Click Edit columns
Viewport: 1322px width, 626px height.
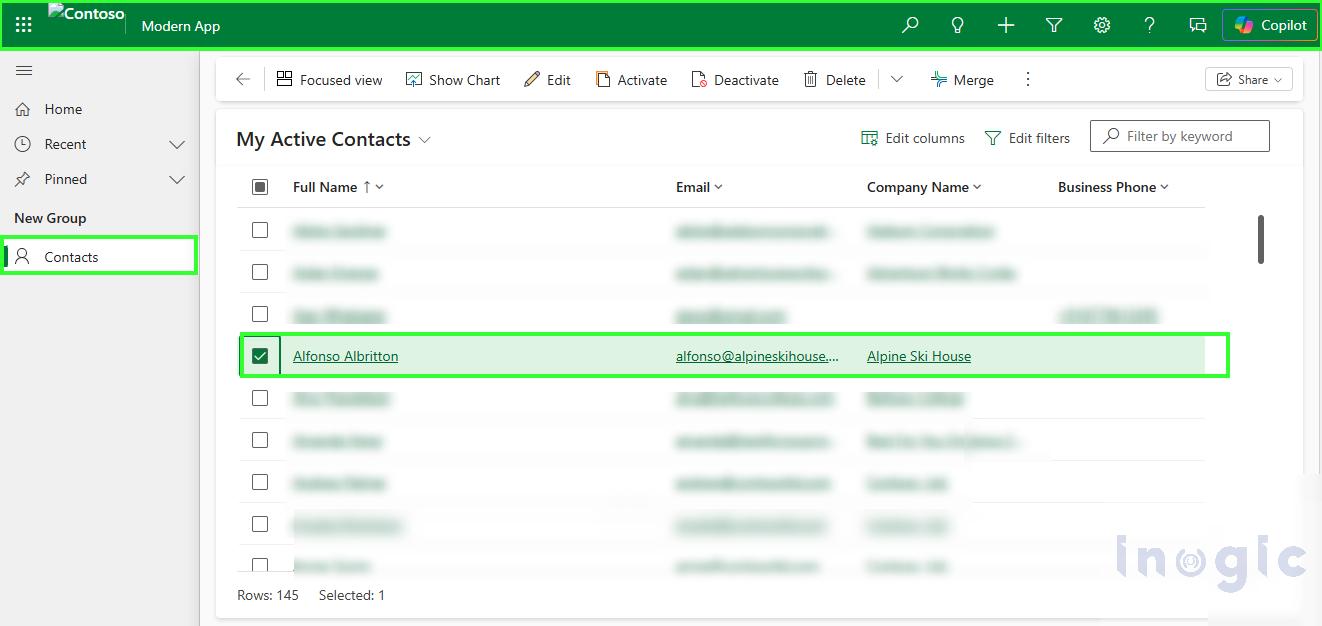click(913, 138)
